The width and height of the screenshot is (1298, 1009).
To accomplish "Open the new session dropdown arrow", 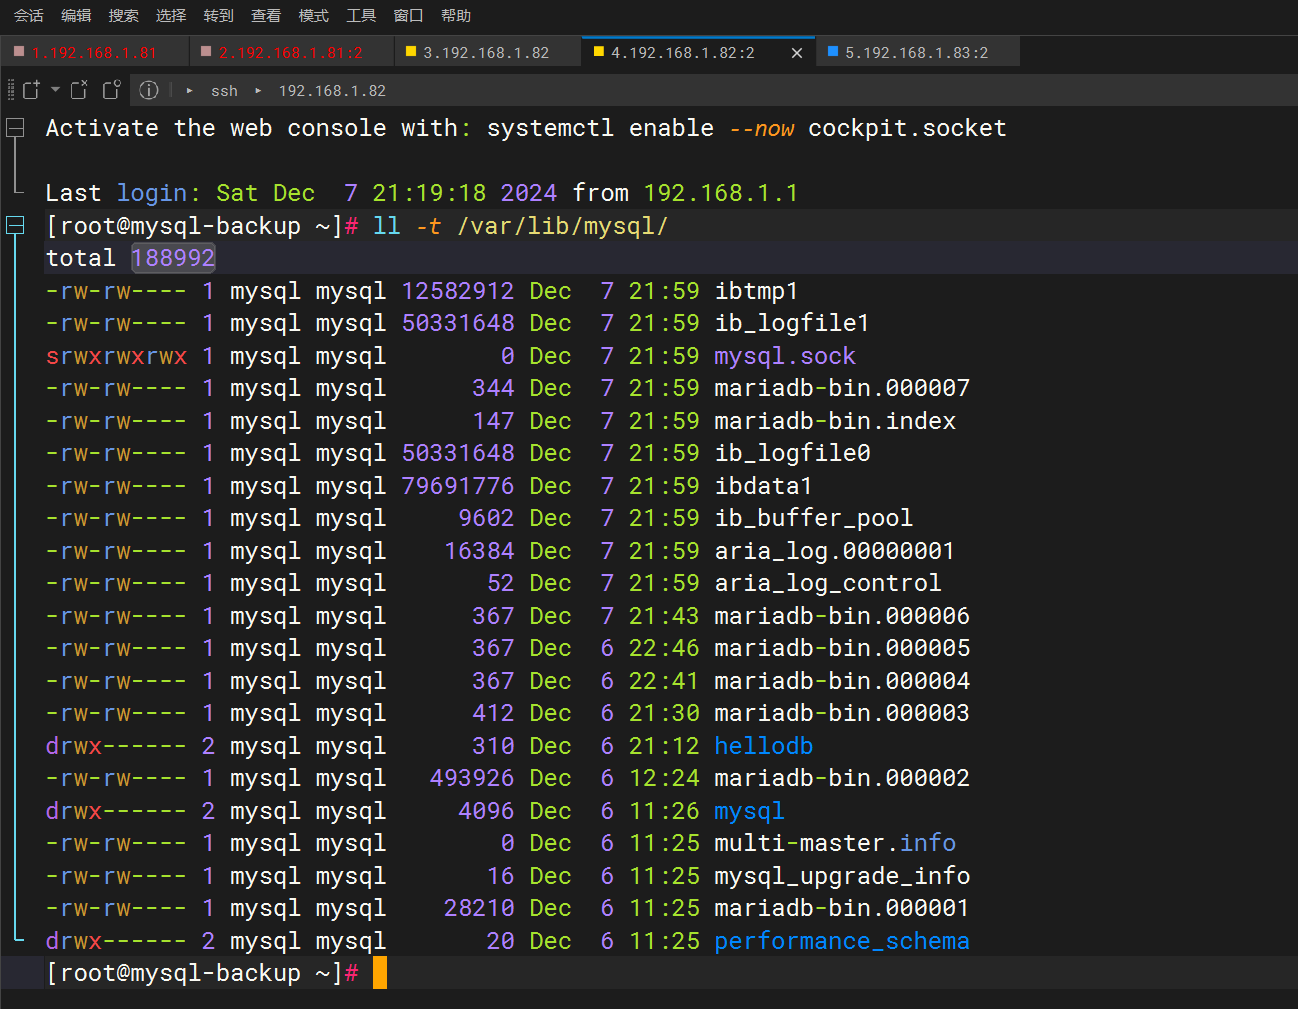I will click(55, 90).
